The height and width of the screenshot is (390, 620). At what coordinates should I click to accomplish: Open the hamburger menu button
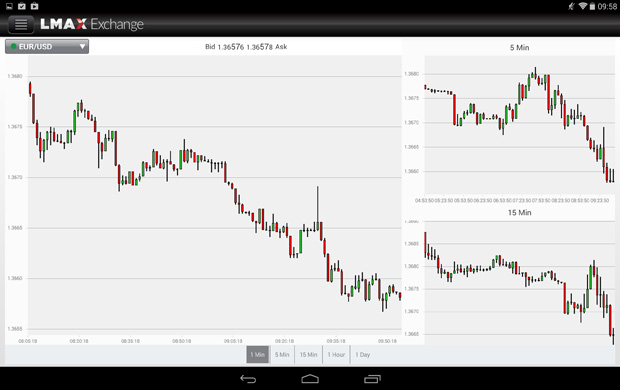21,25
